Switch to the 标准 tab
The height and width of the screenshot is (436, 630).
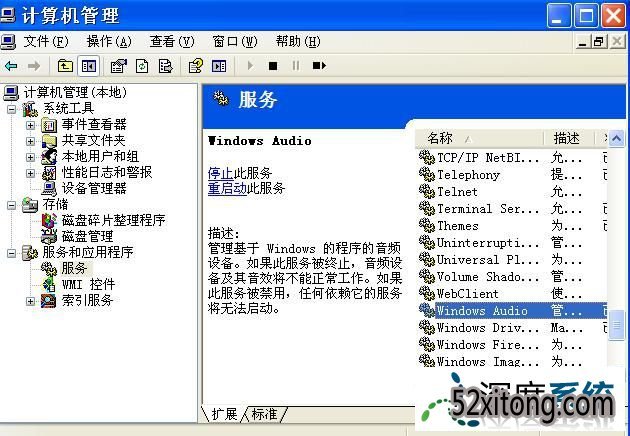(264, 414)
